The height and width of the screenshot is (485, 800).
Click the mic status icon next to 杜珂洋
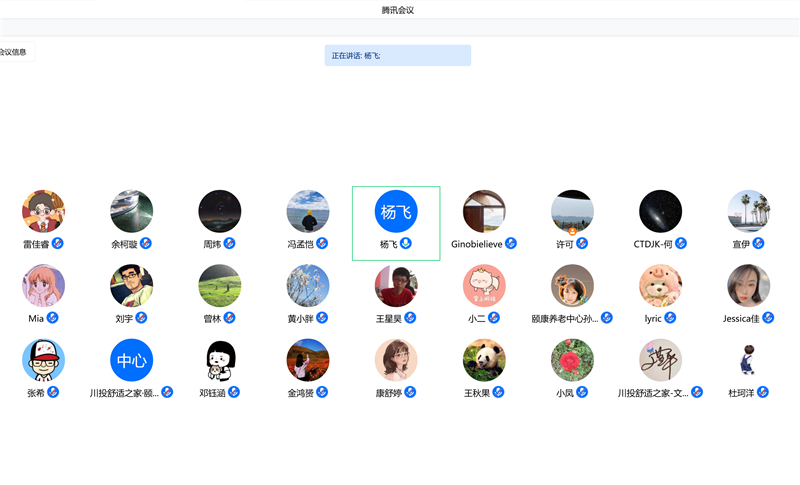pos(763,393)
